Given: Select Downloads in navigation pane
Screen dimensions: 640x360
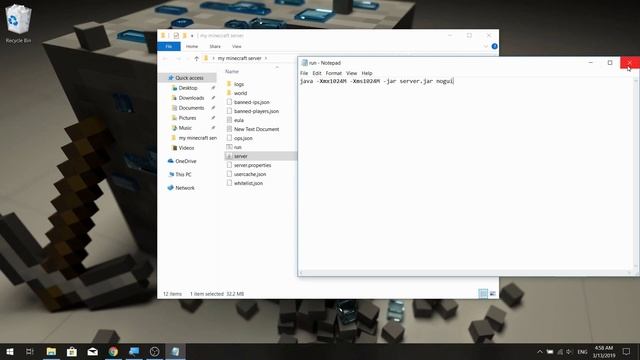Looking at the screenshot, I should 191,98.
